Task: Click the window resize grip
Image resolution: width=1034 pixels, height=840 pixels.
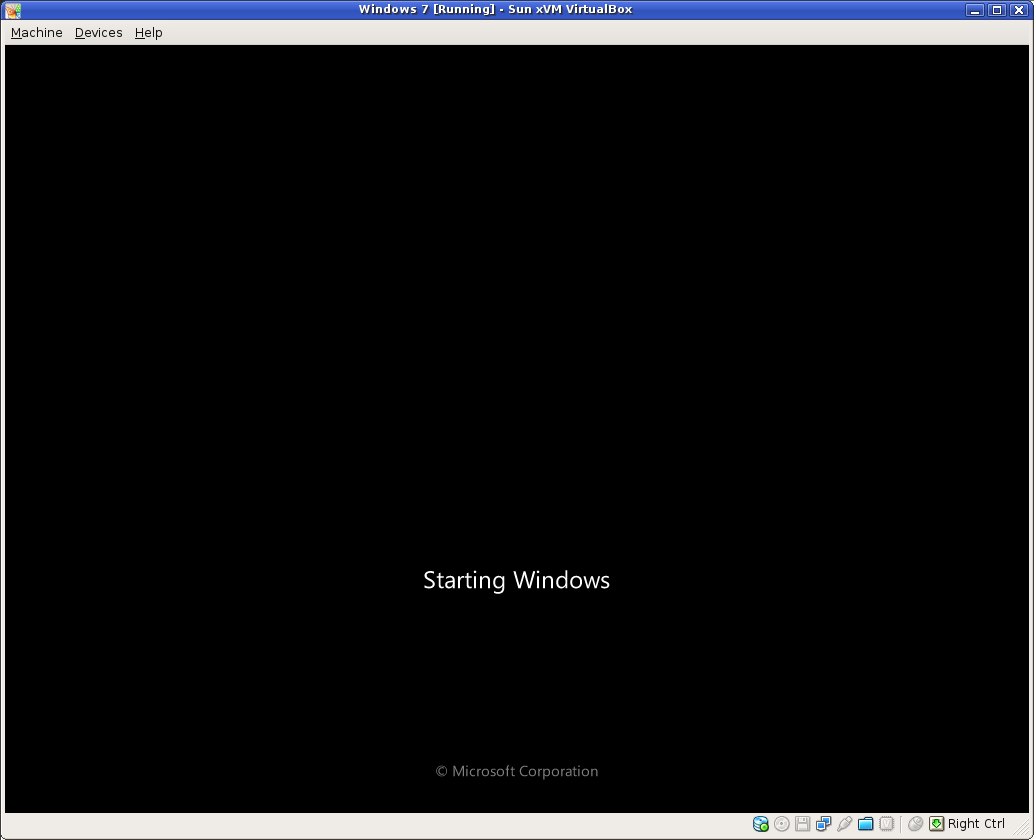Action: [1025, 832]
